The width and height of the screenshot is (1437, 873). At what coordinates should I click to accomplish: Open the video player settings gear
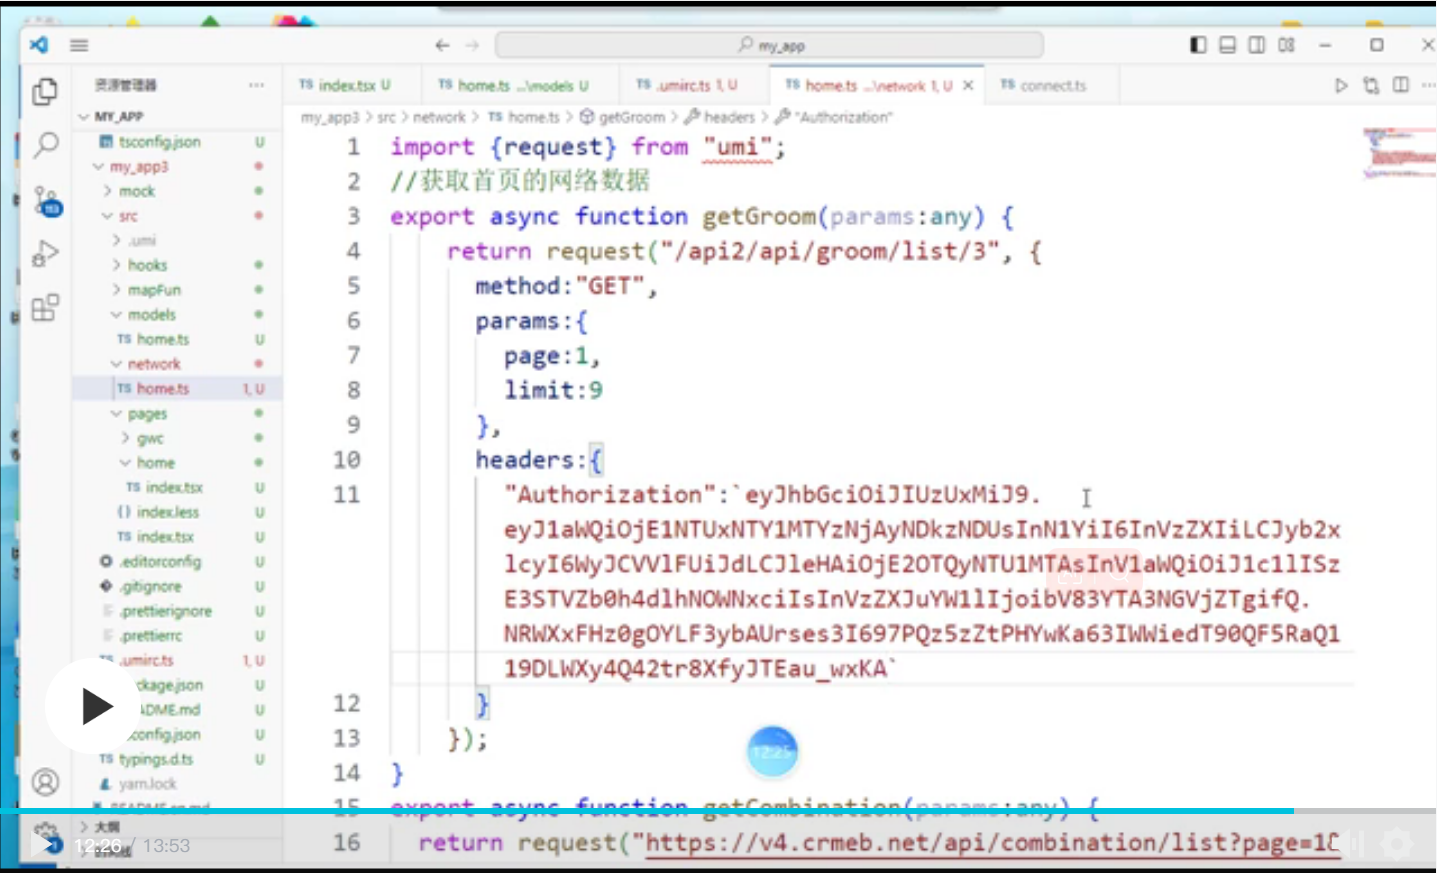pos(1397,845)
